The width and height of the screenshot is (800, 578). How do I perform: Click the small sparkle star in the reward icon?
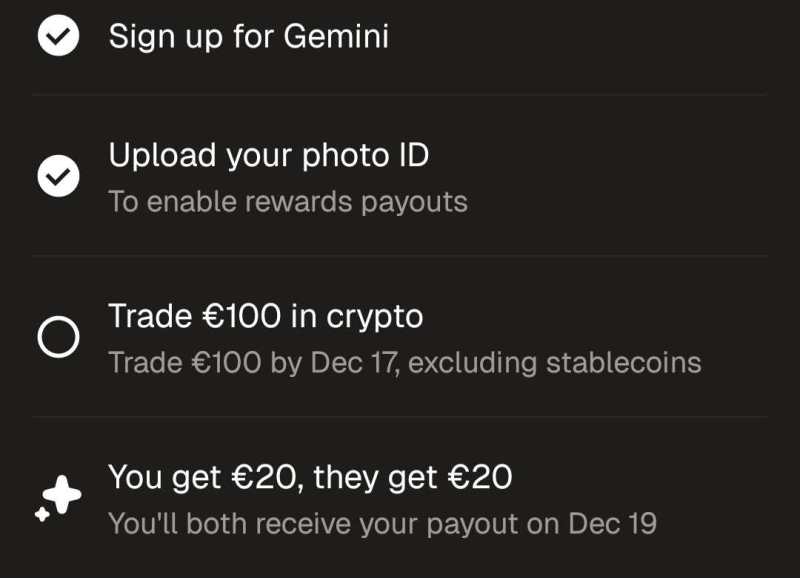click(x=42, y=514)
